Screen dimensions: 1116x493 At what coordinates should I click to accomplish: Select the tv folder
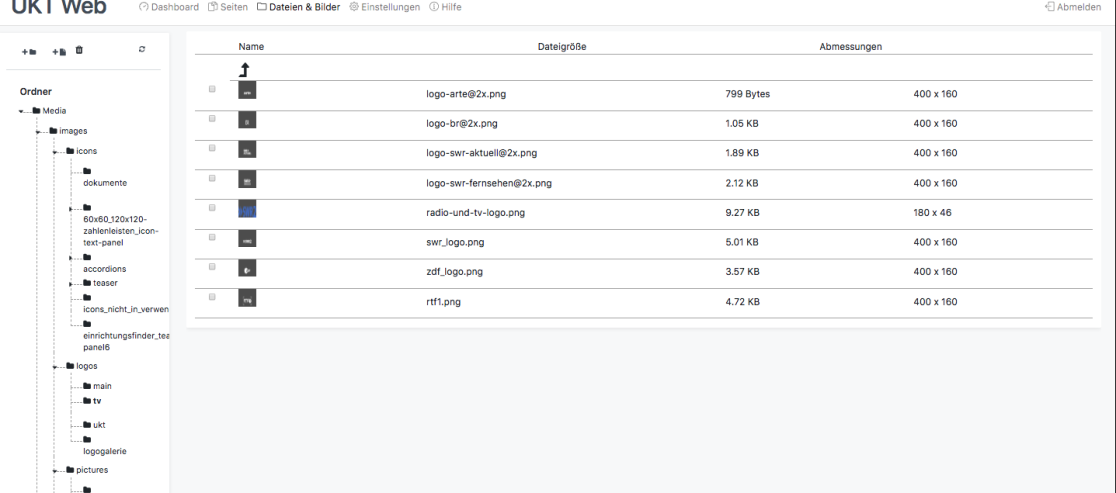click(x=93, y=401)
